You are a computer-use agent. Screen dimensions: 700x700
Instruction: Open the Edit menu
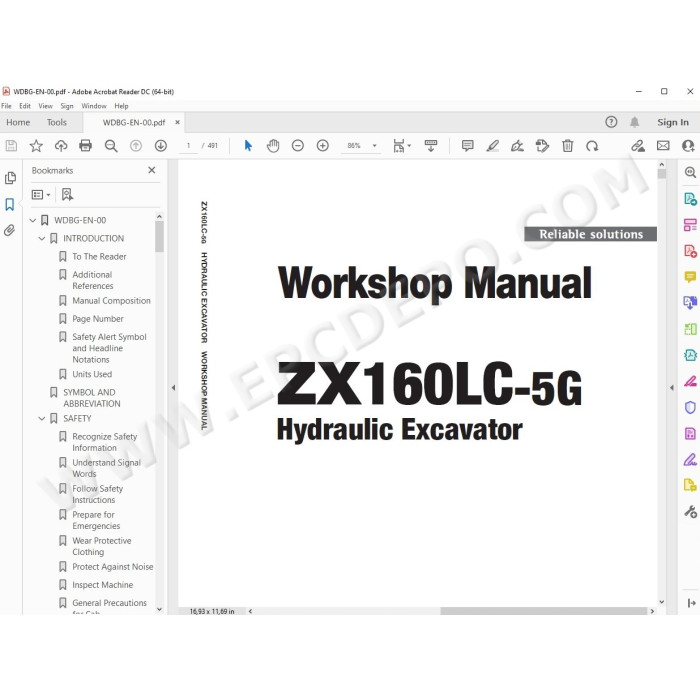tap(25, 106)
